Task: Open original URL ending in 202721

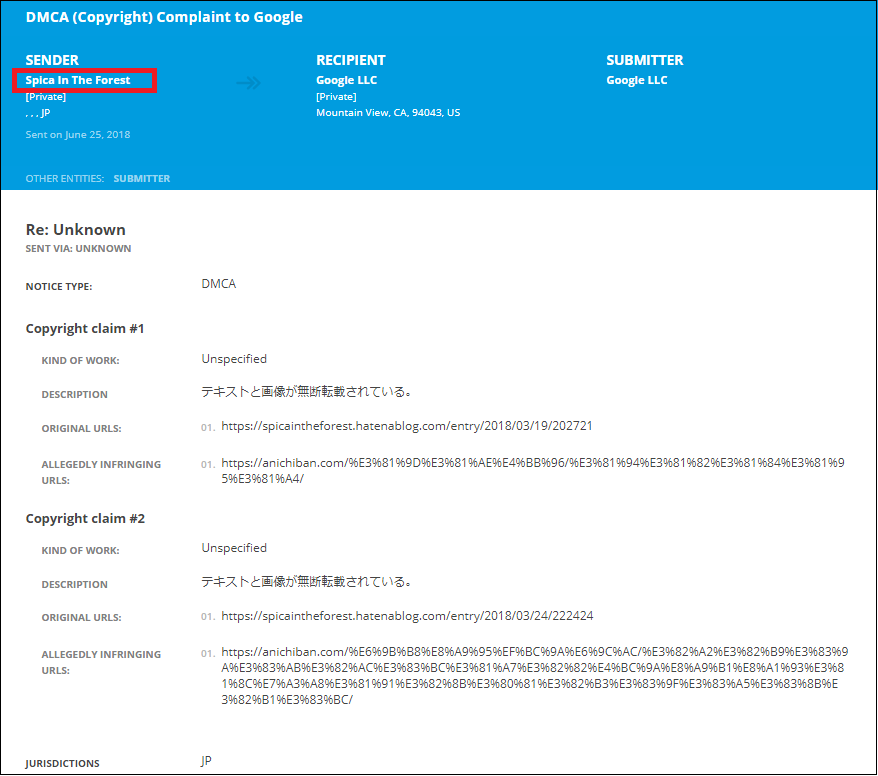Action: [x=407, y=426]
